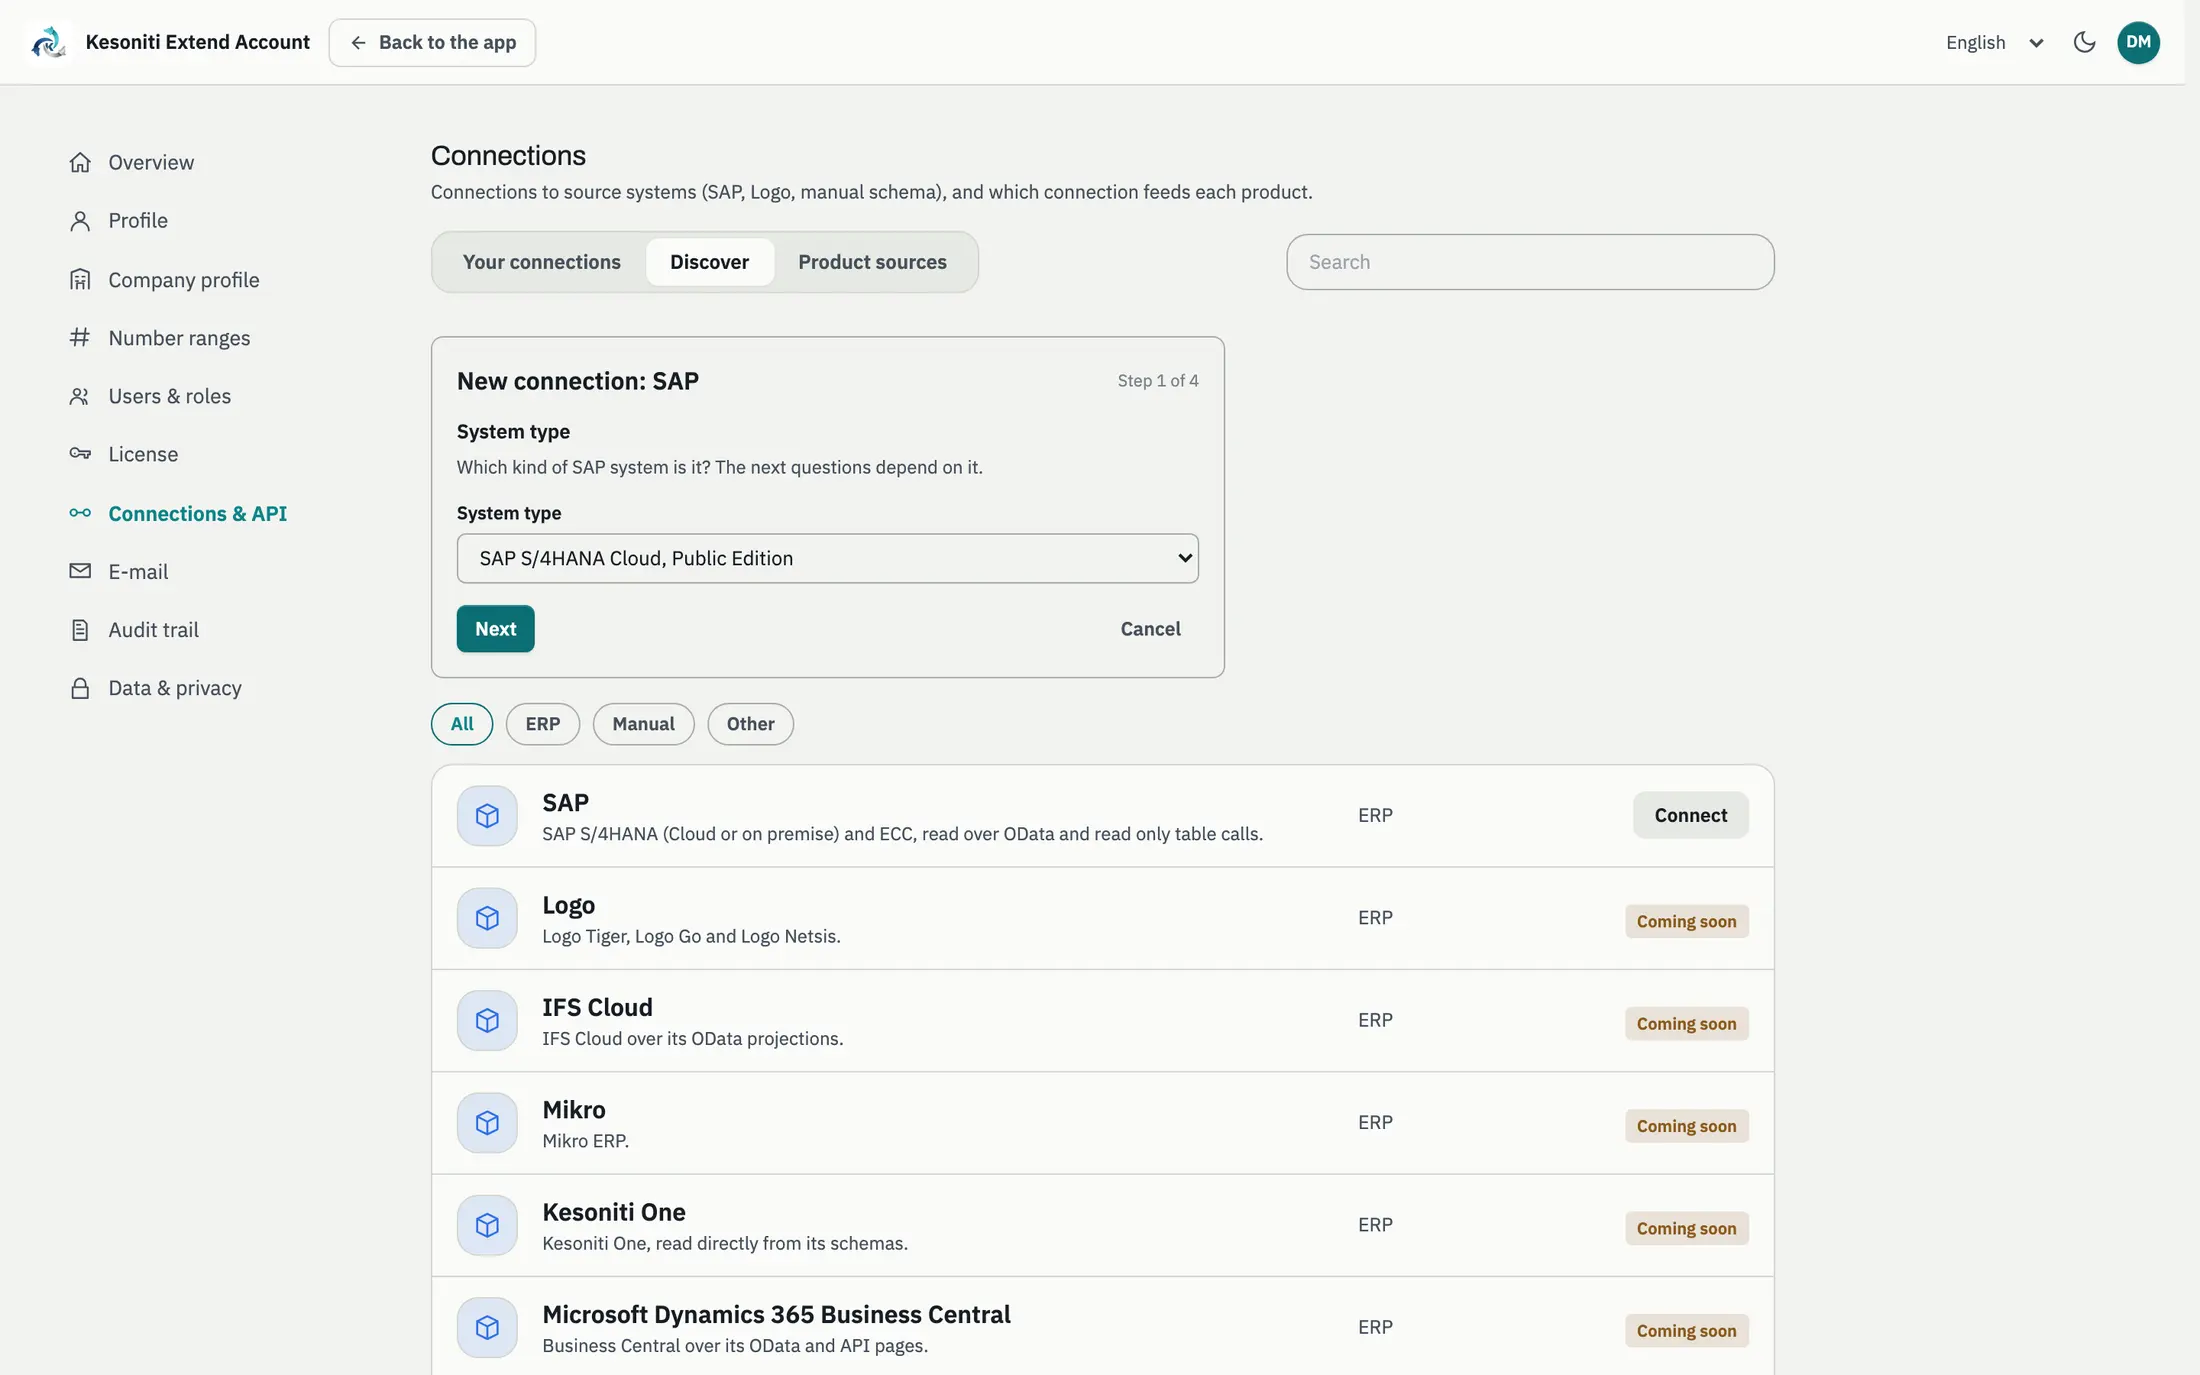Filter connectors by ERP
The image size is (2200, 1375).
543,724
